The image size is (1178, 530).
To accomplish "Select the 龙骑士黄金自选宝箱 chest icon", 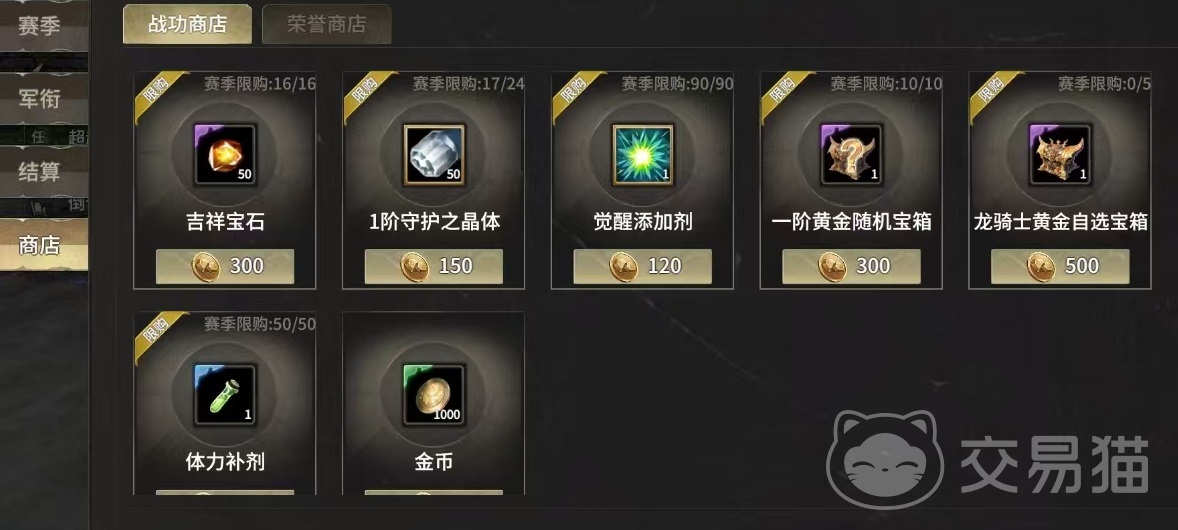I will click(x=1060, y=155).
